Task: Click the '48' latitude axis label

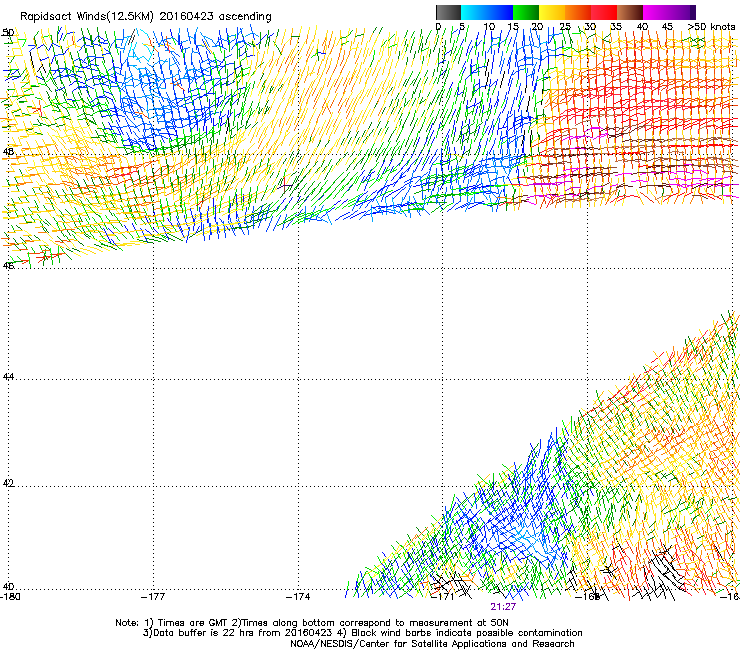Action: point(8,152)
